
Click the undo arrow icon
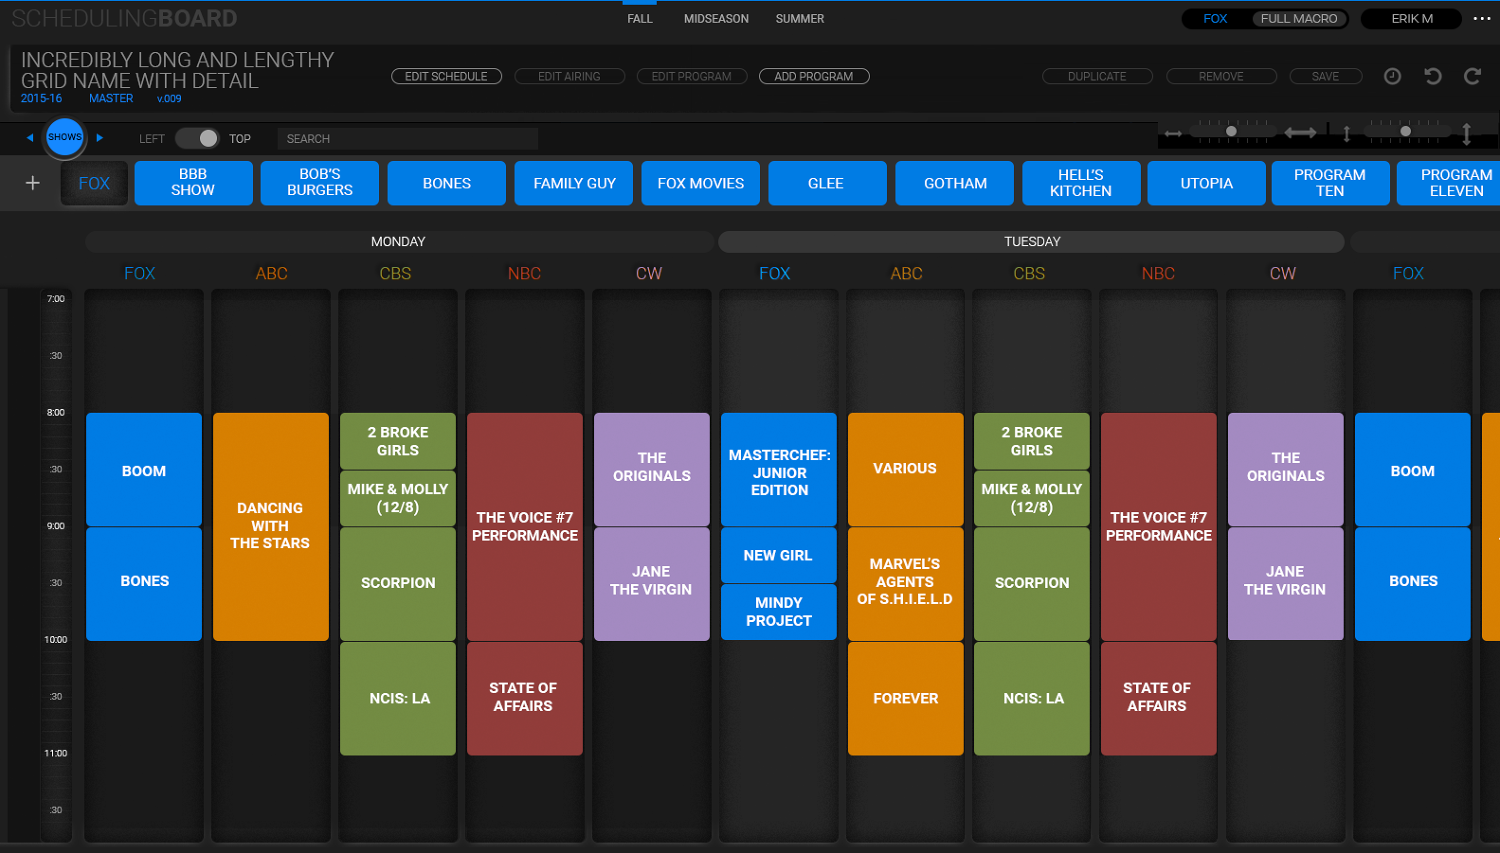tap(1433, 76)
